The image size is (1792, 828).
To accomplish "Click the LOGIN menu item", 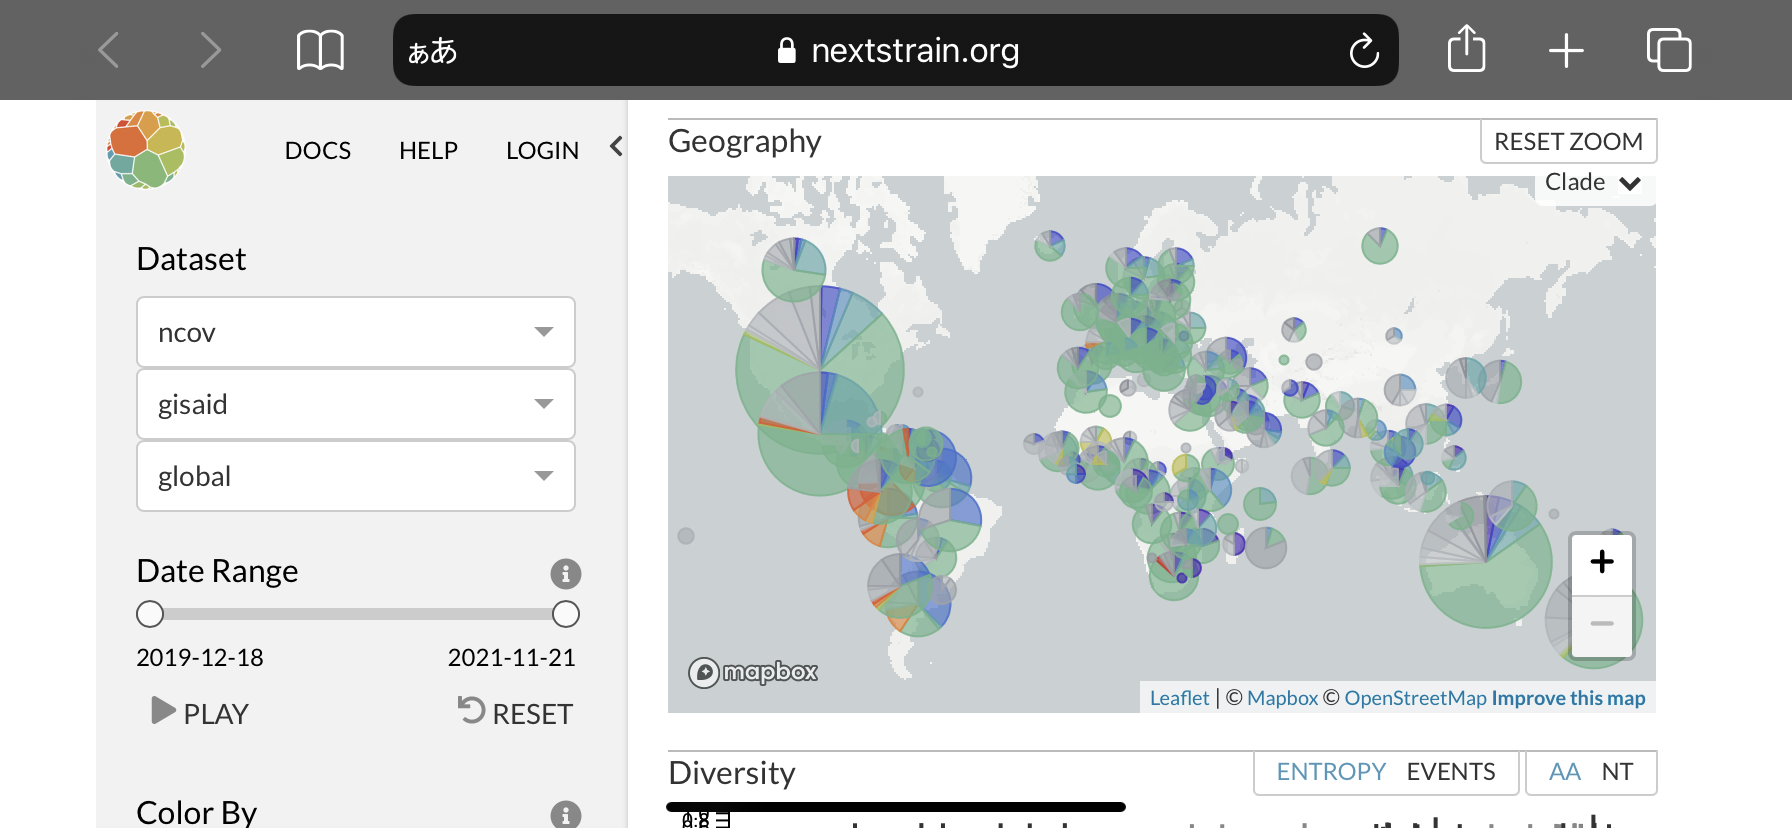I will pos(542,150).
